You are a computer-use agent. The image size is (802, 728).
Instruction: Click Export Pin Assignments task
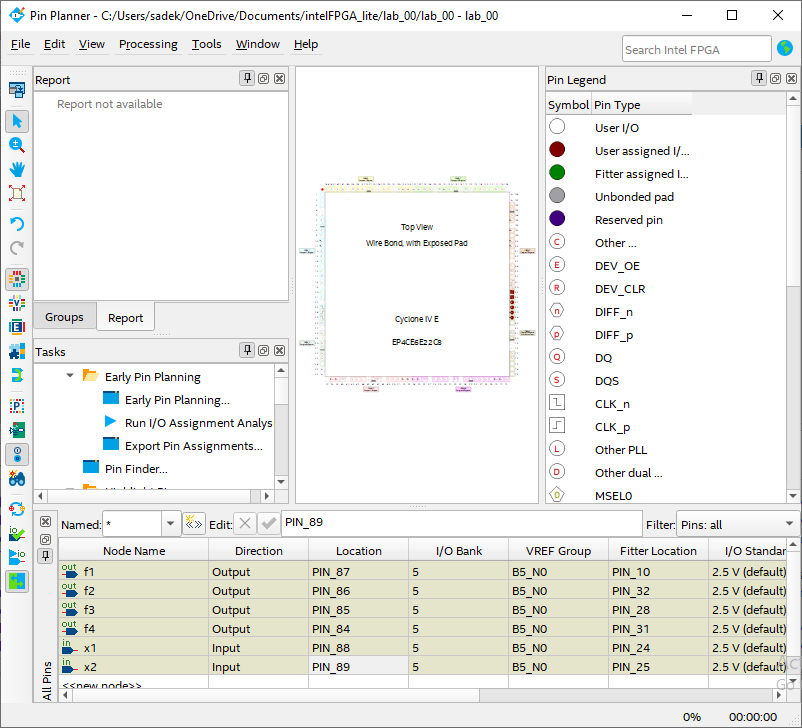click(x=193, y=446)
